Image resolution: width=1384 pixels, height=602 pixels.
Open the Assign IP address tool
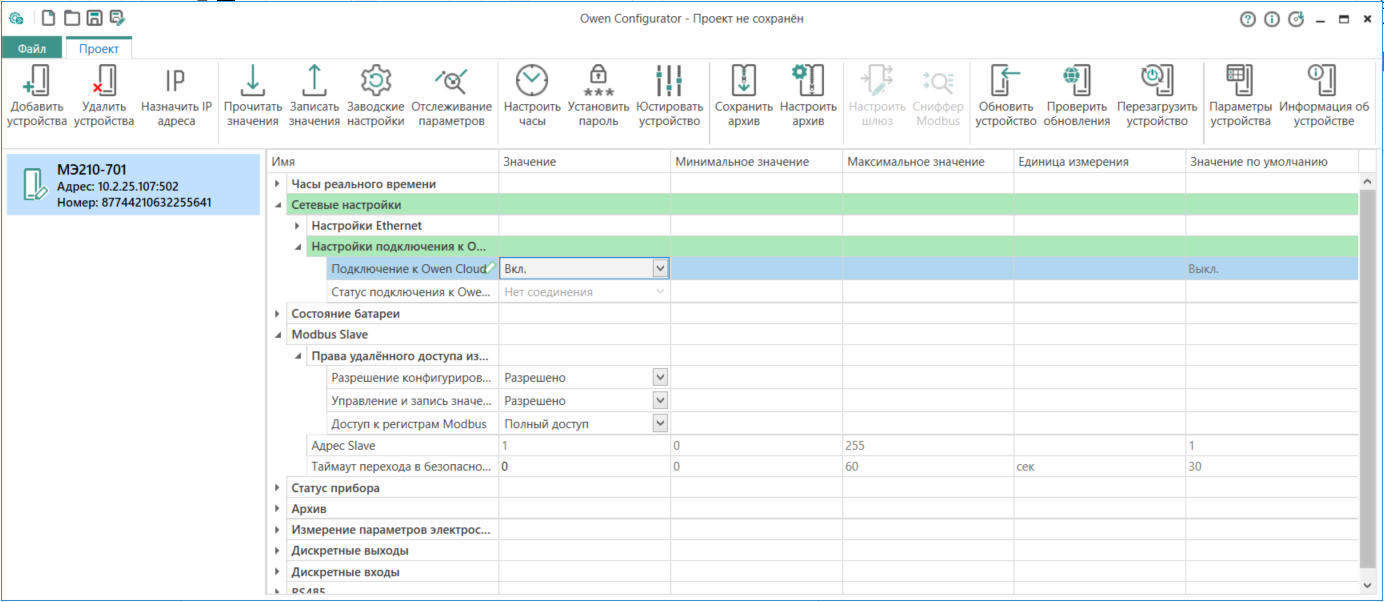175,81
